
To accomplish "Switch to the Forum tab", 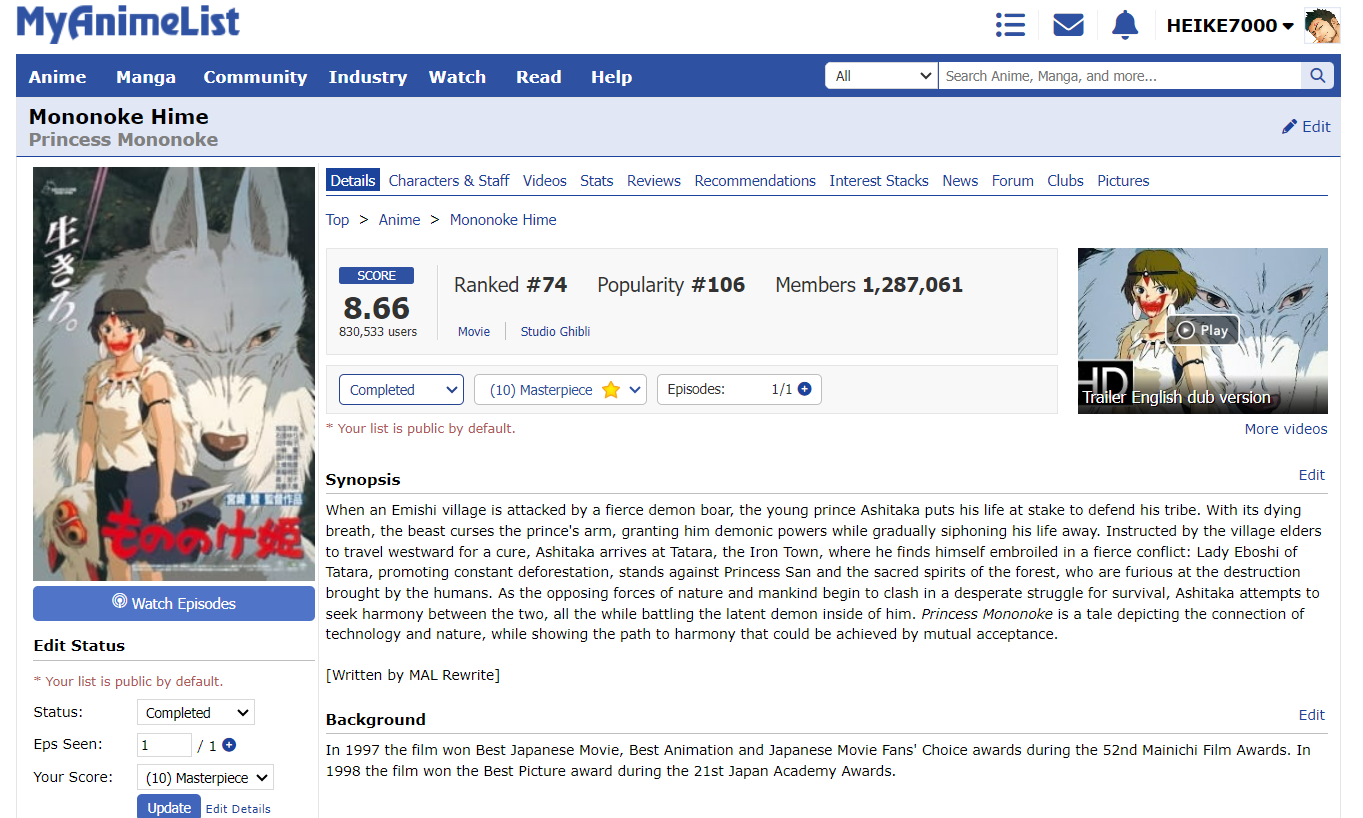I will point(1013,181).
